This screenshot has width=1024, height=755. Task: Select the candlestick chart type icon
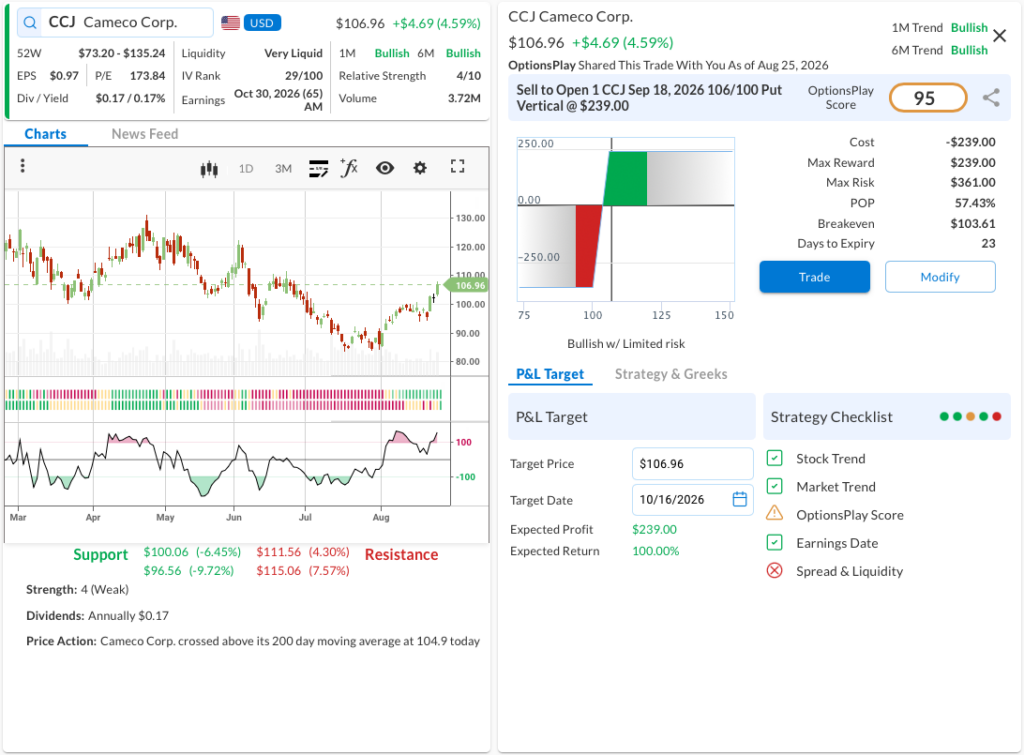pos(209,169)
